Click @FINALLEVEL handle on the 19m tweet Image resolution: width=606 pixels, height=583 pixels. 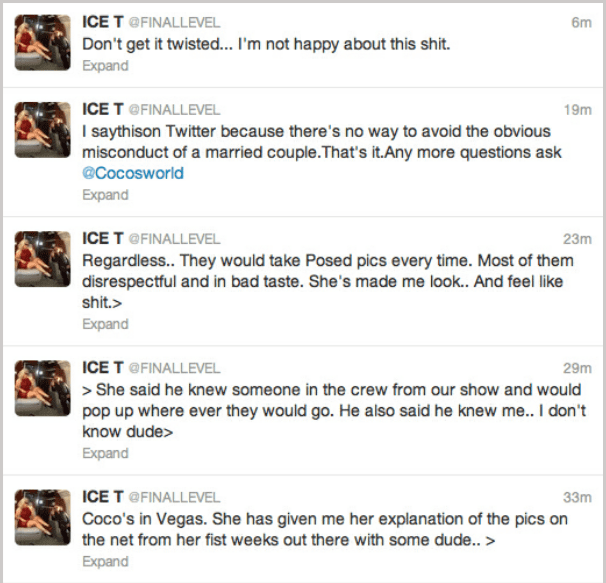[x=175, y=109]
